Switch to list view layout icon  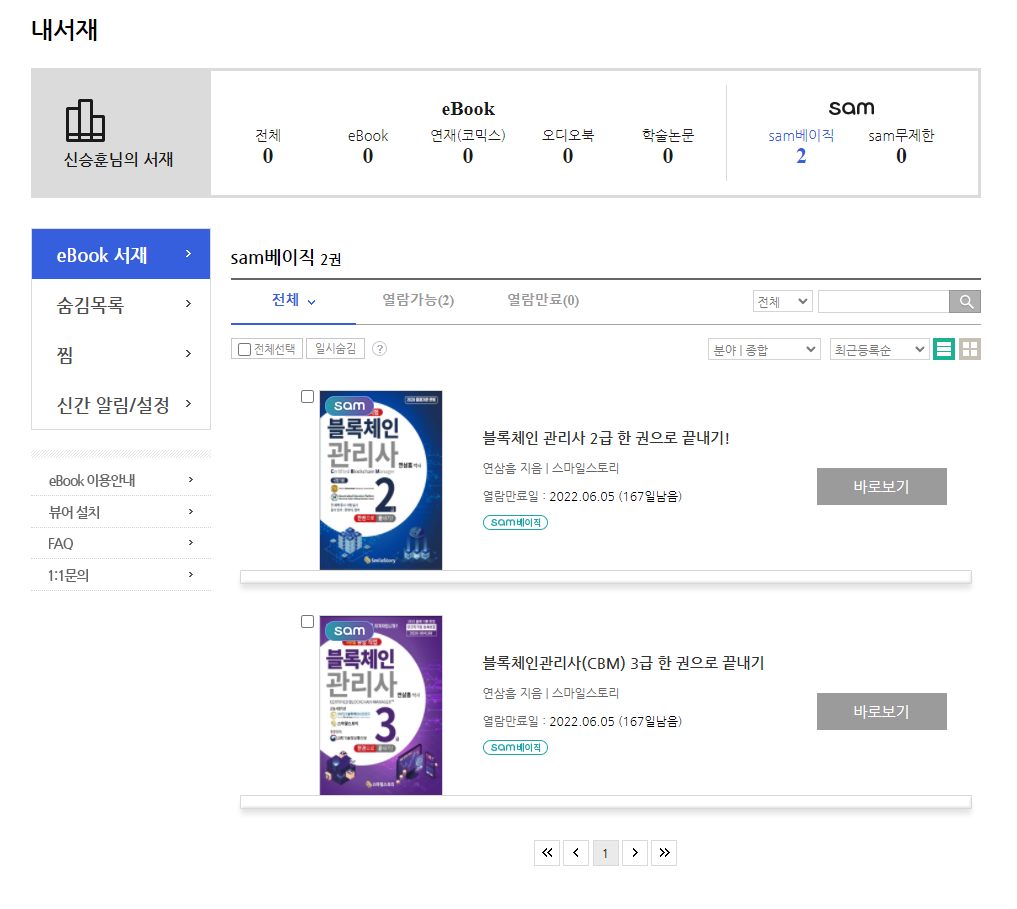coord(944,349)
